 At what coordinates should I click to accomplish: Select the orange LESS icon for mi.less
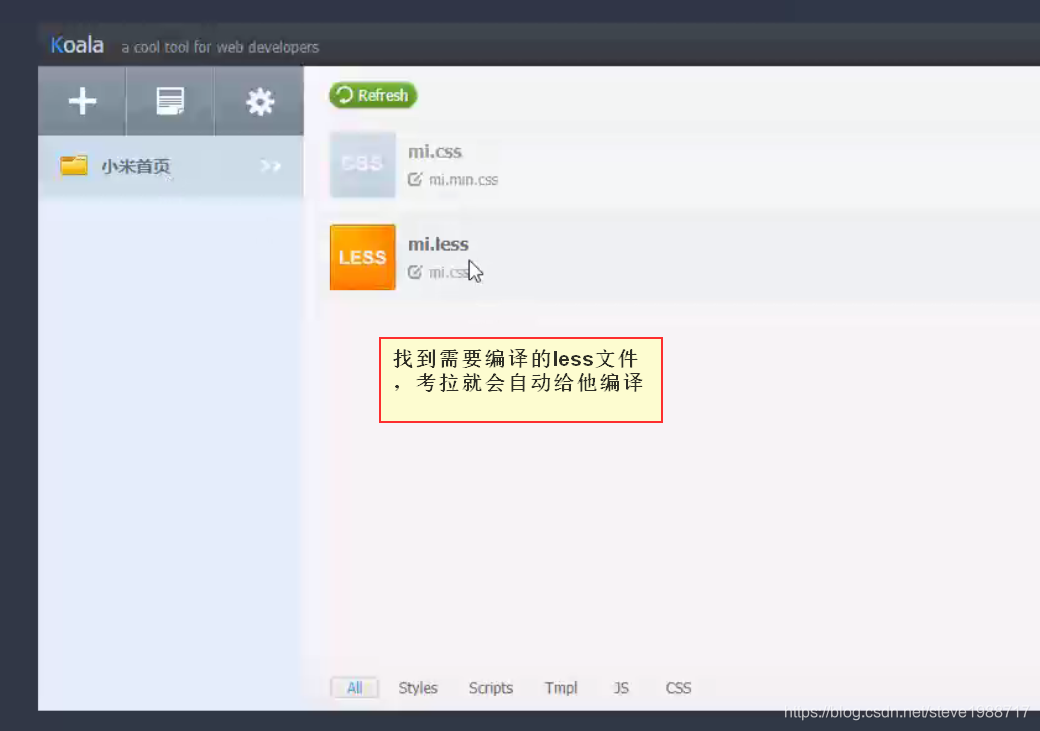pyautogui.click(x=362, y=257)
